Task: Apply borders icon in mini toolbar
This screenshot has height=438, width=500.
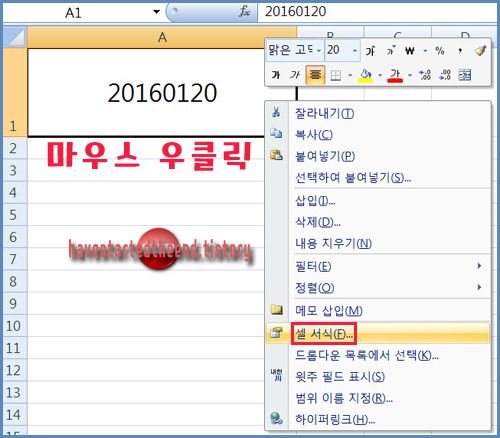Action: point(336,76)
